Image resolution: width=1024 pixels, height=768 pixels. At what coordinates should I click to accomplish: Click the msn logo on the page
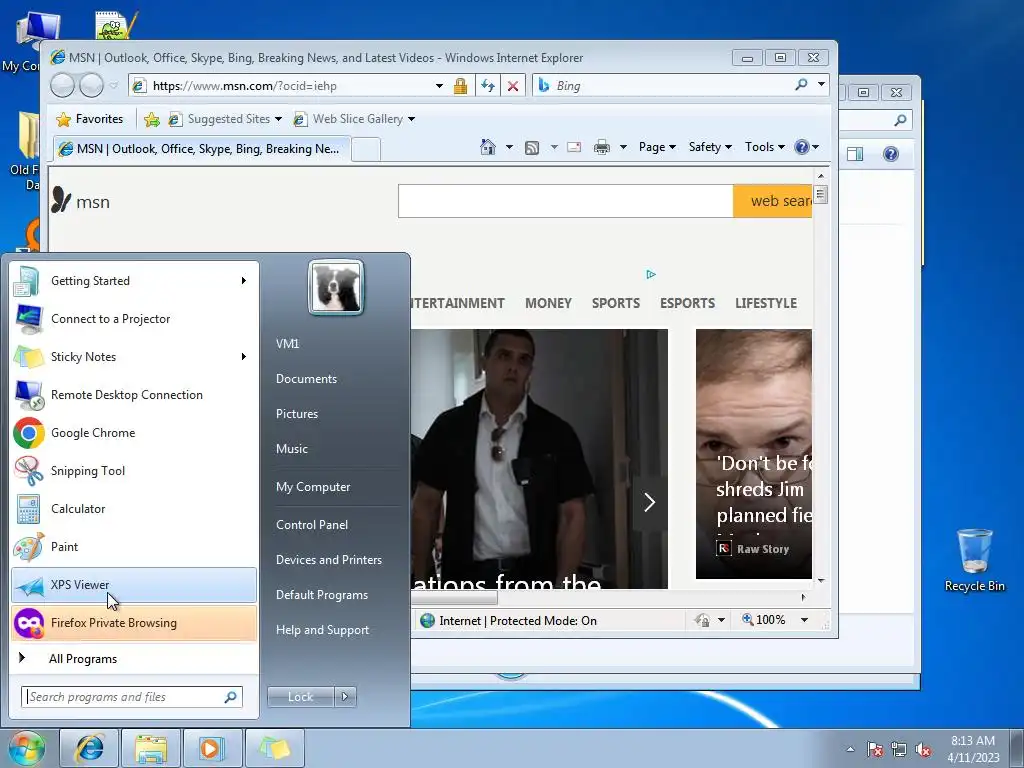click(x=80, y=200)
